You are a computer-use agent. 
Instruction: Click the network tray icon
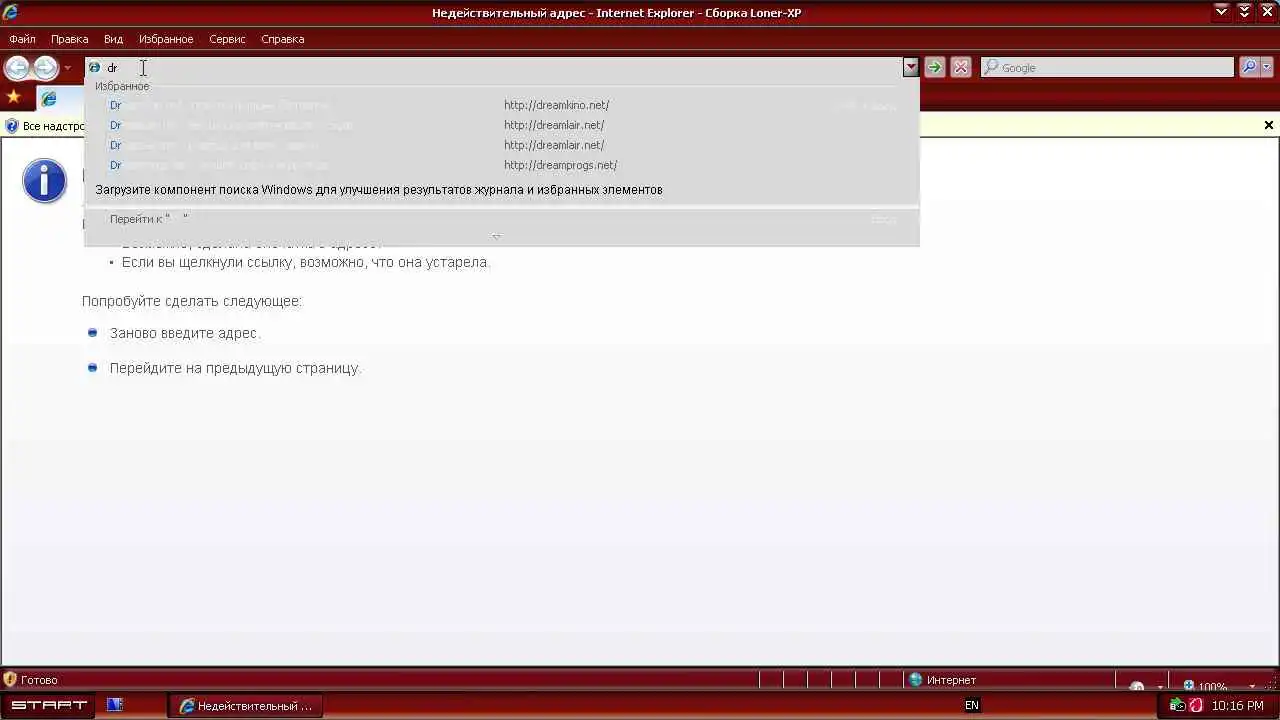(1178, 706)
